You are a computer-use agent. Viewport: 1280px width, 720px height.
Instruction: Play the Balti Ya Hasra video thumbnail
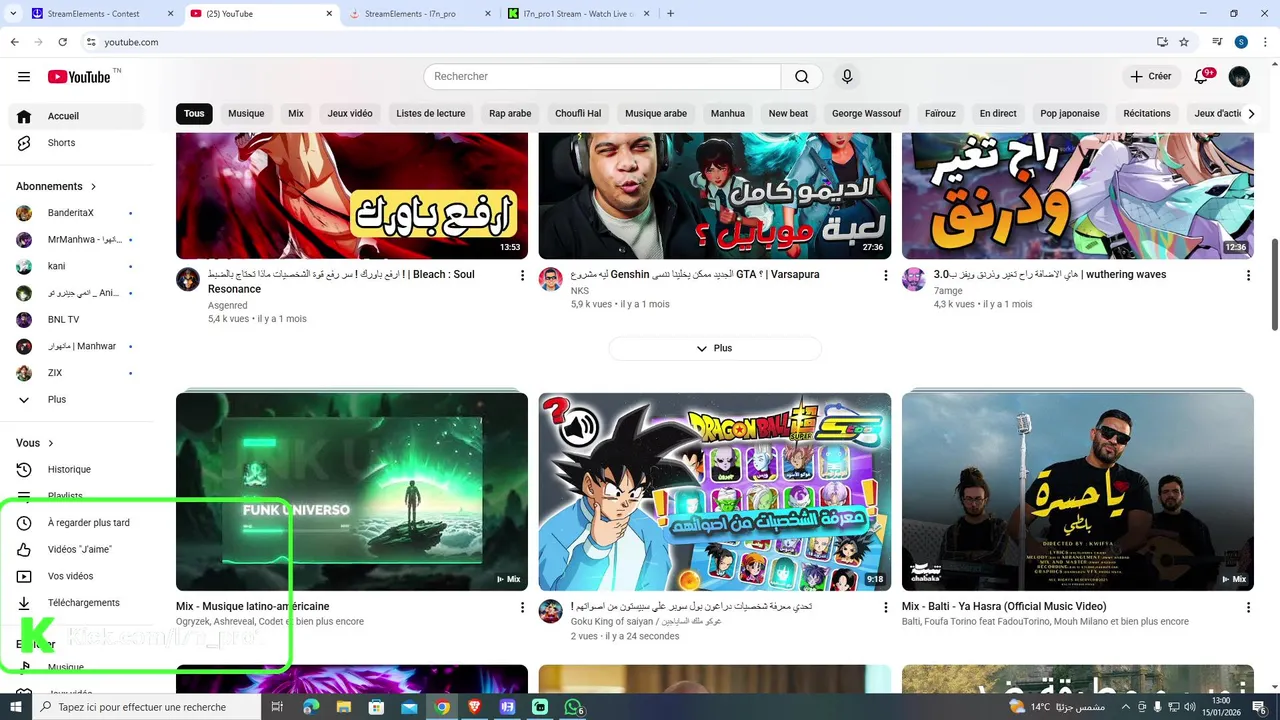1078,491
